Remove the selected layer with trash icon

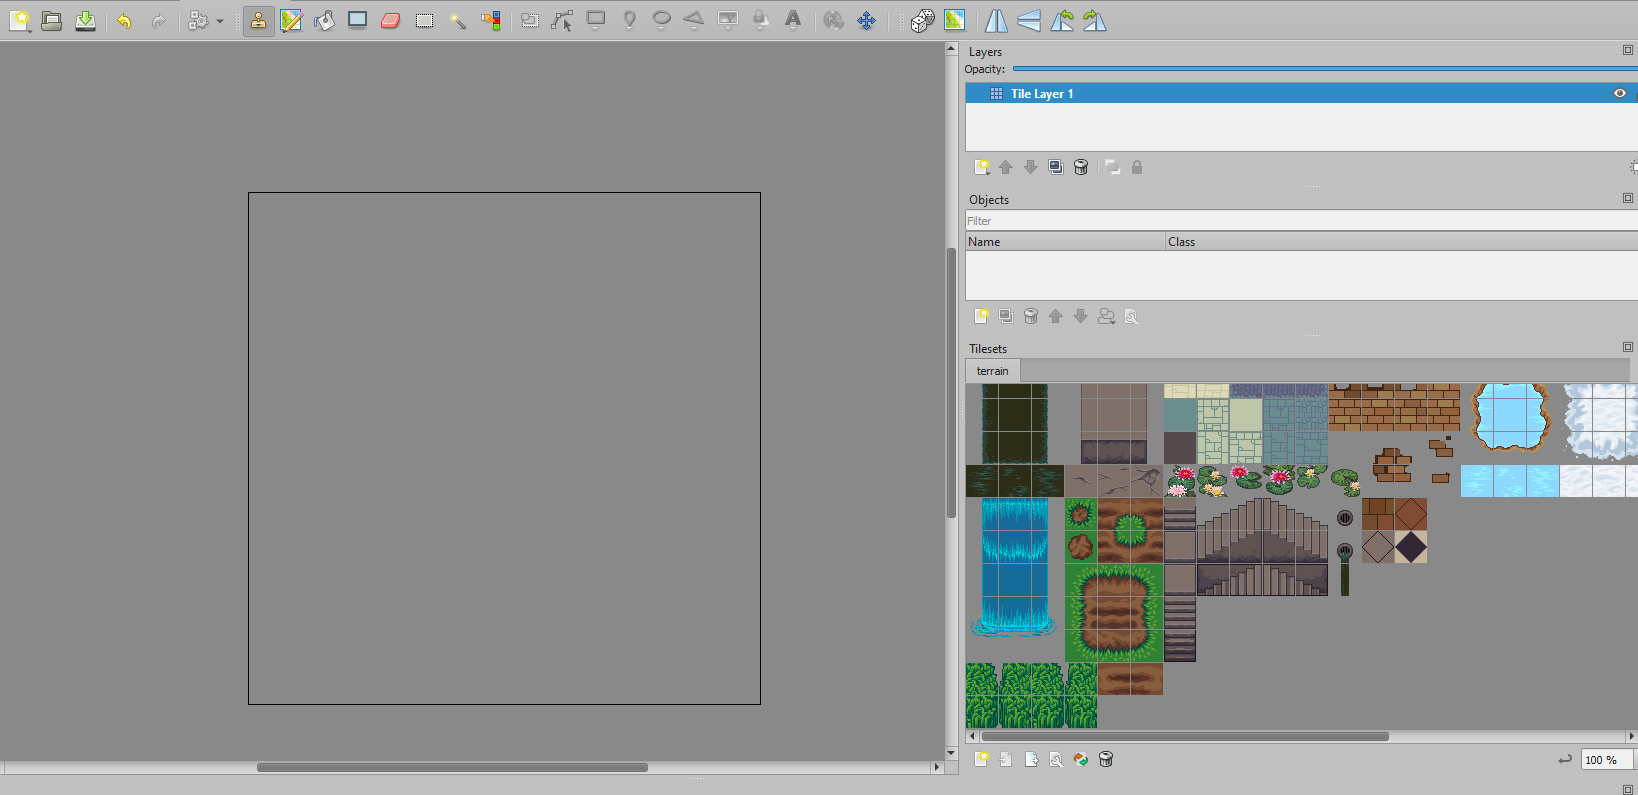coord(1081,167)
